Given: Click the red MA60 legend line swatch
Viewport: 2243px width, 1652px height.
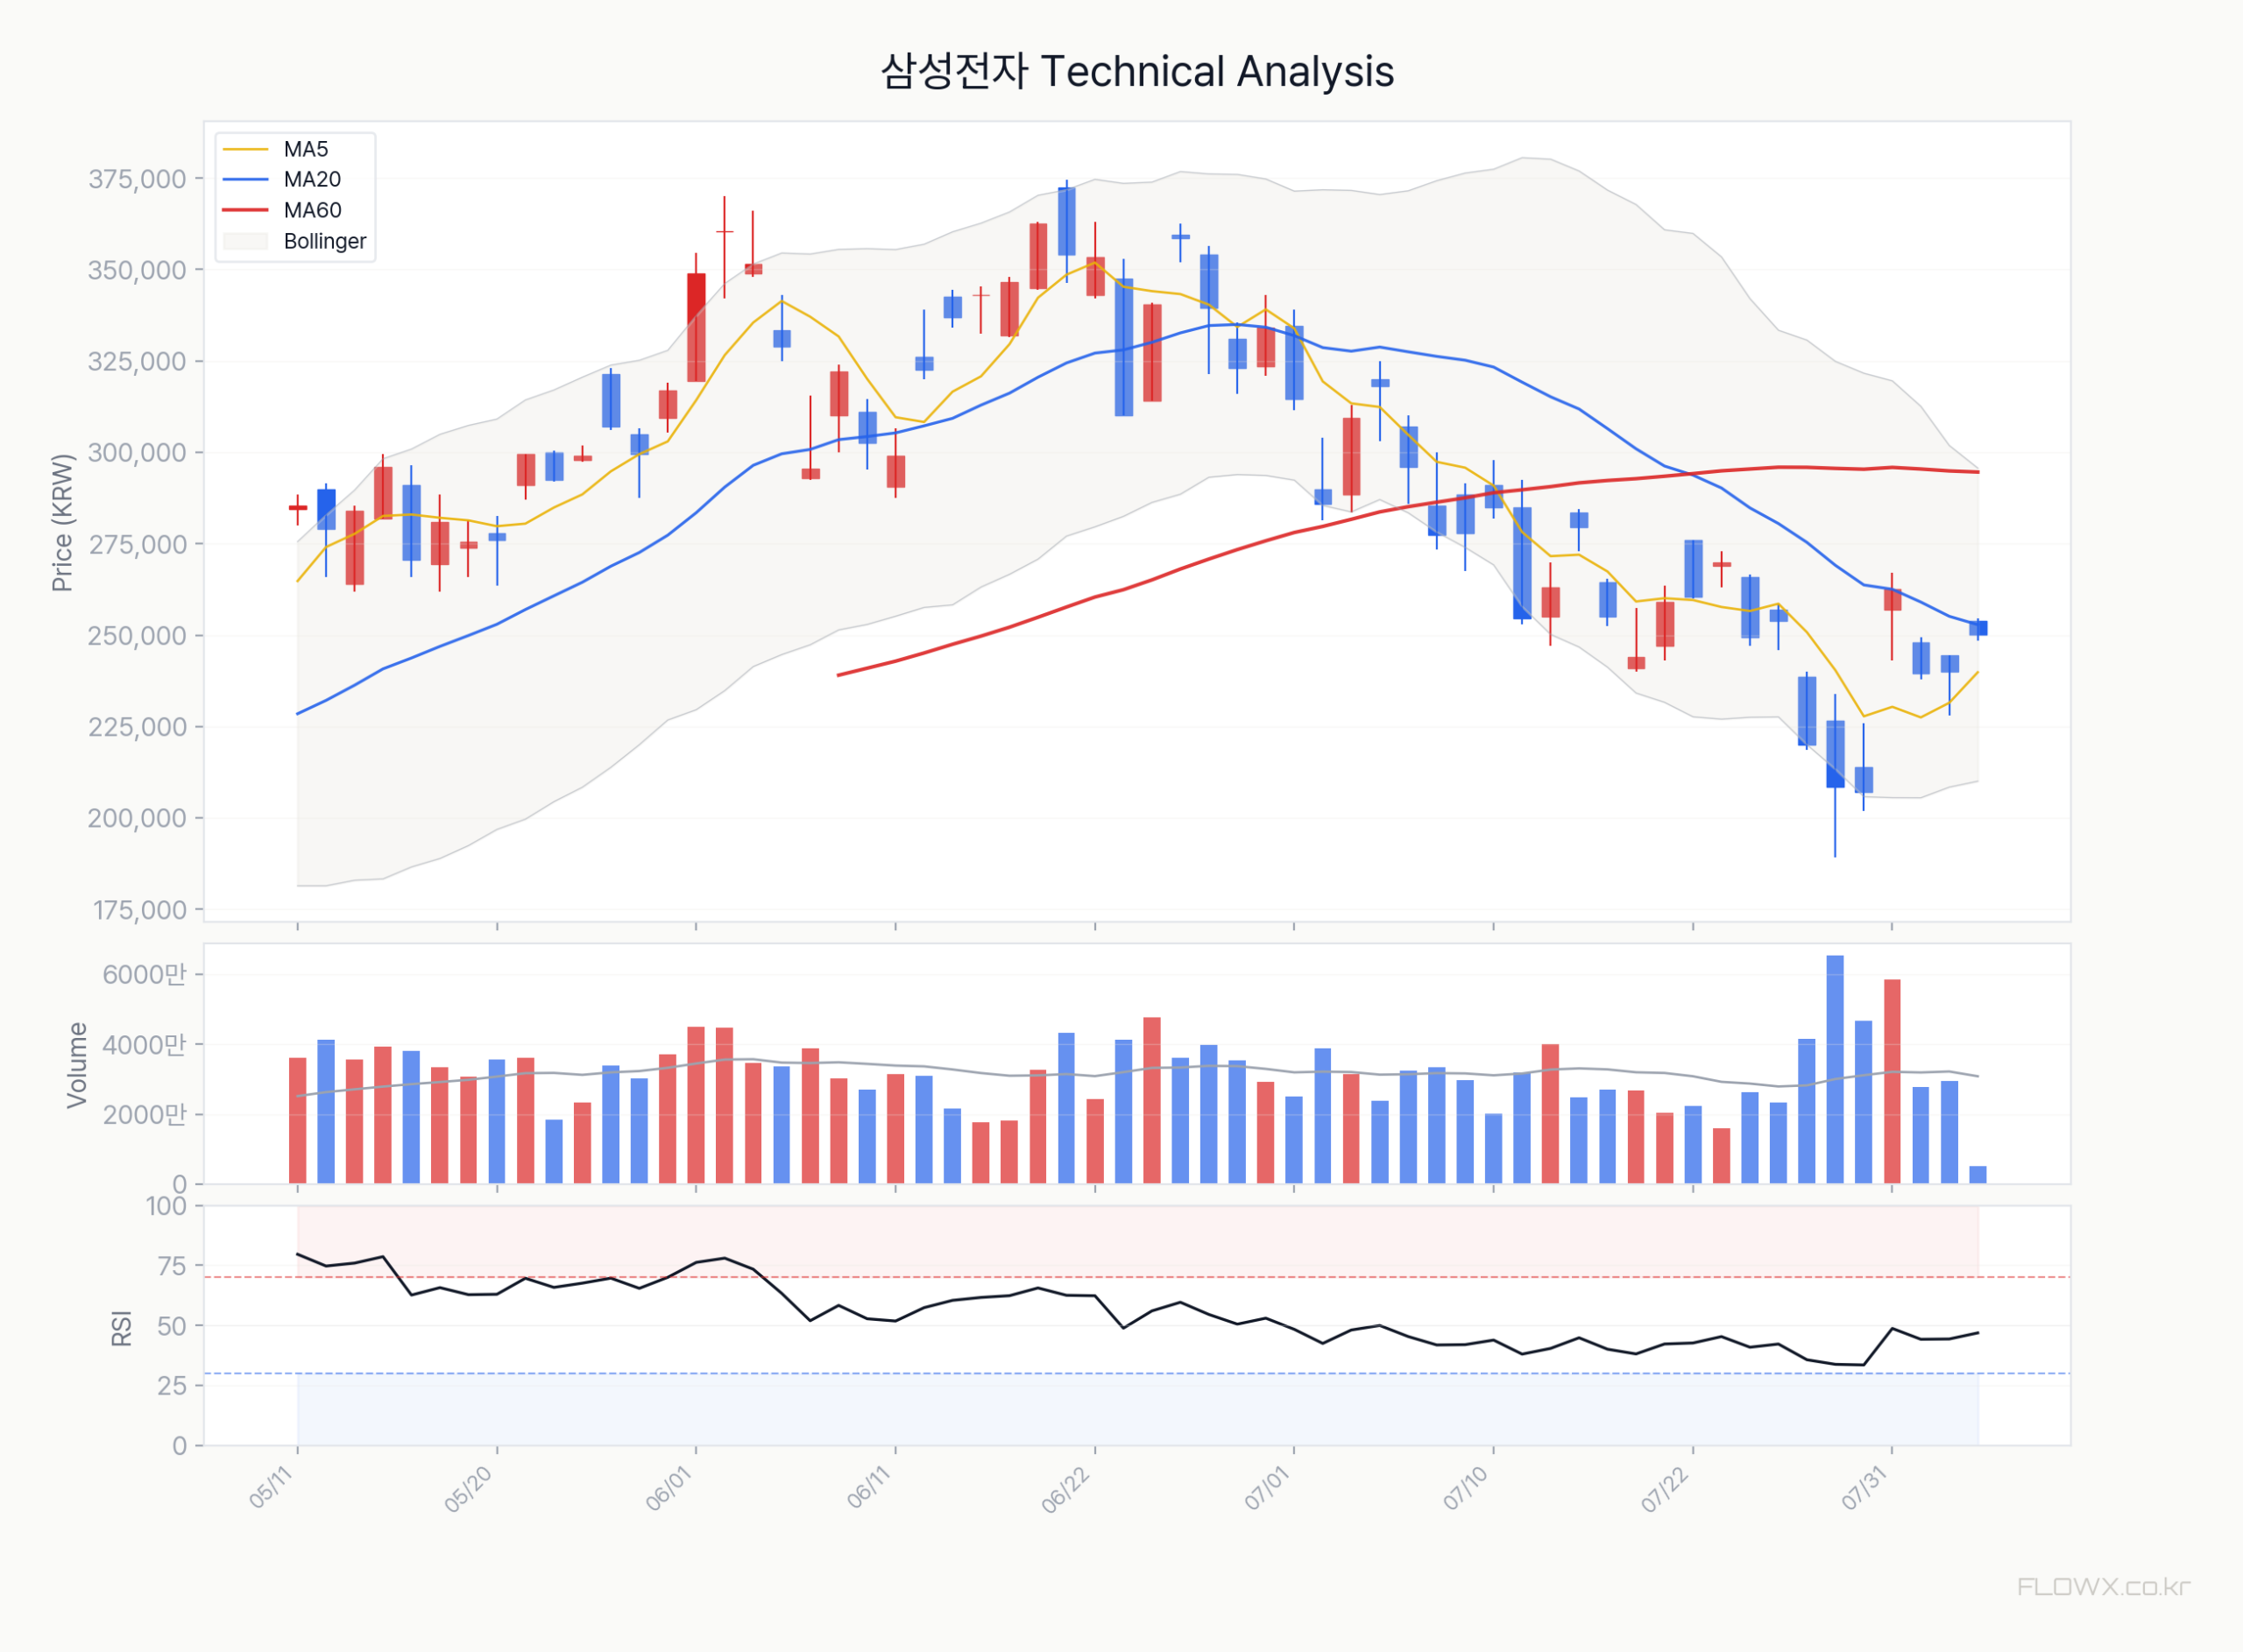Looking at the screenshot, I should [246, 210].
